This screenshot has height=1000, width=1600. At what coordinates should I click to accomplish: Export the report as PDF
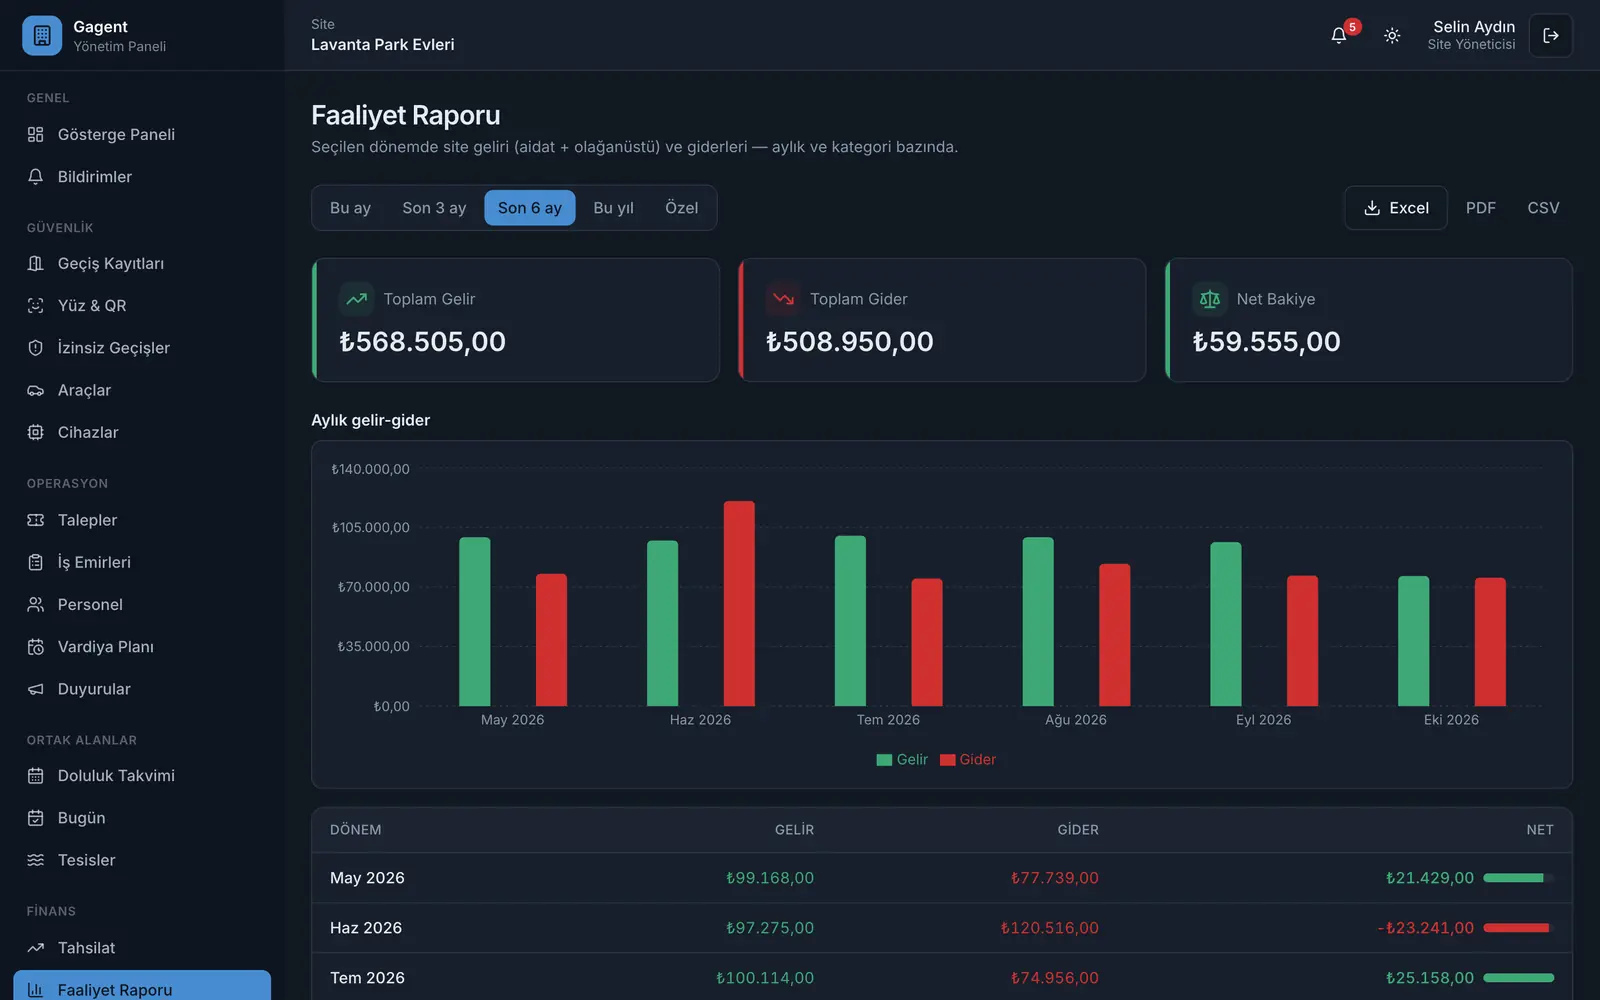coord(1481,208)
